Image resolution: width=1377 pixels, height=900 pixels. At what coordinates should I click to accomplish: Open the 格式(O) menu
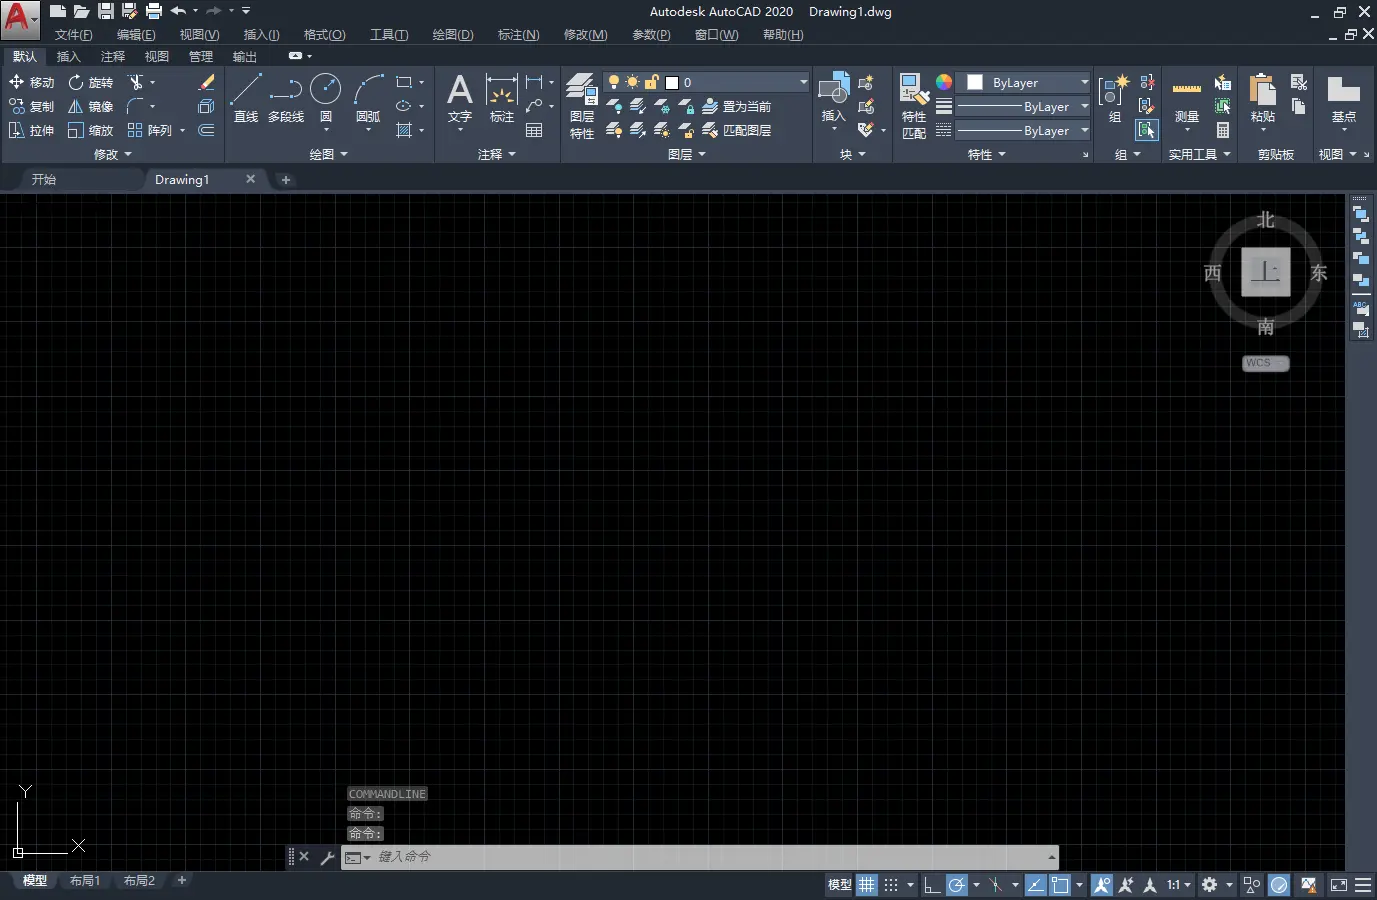pos(324,35)
